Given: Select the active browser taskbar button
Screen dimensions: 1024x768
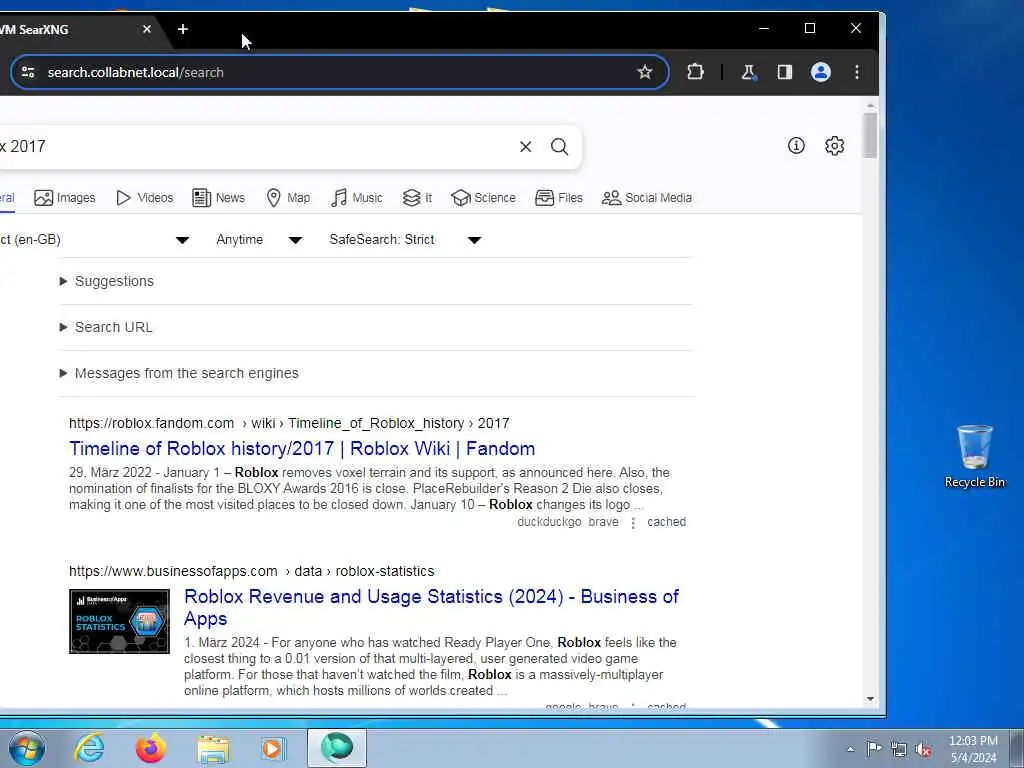Looking at the screenshot, I should tap(337, 748).
